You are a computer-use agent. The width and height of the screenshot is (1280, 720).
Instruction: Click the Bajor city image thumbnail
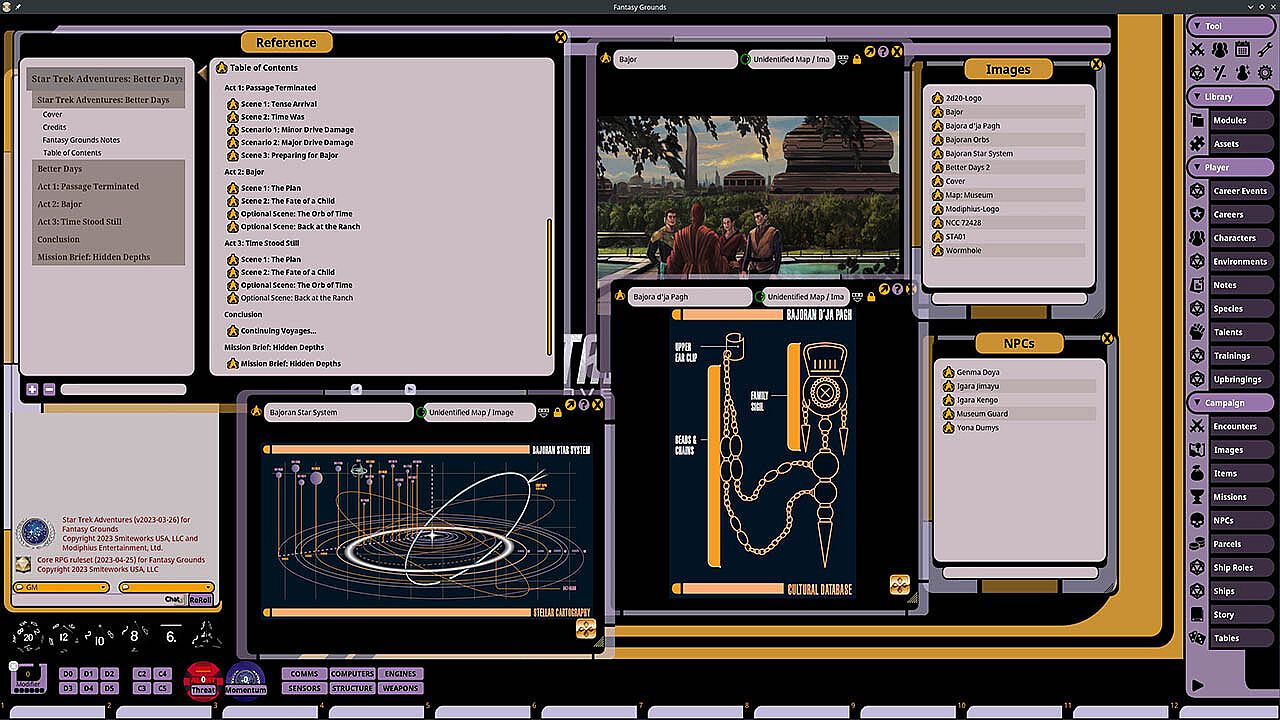(x=748, y=197)
